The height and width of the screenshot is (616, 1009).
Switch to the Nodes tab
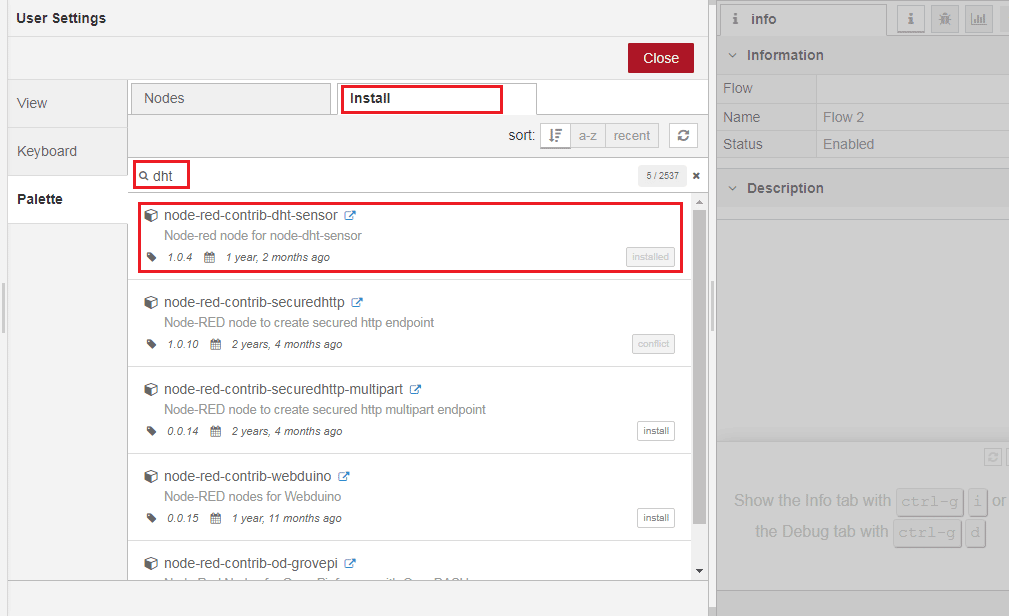pyautogui.click(x=230, y=98)
